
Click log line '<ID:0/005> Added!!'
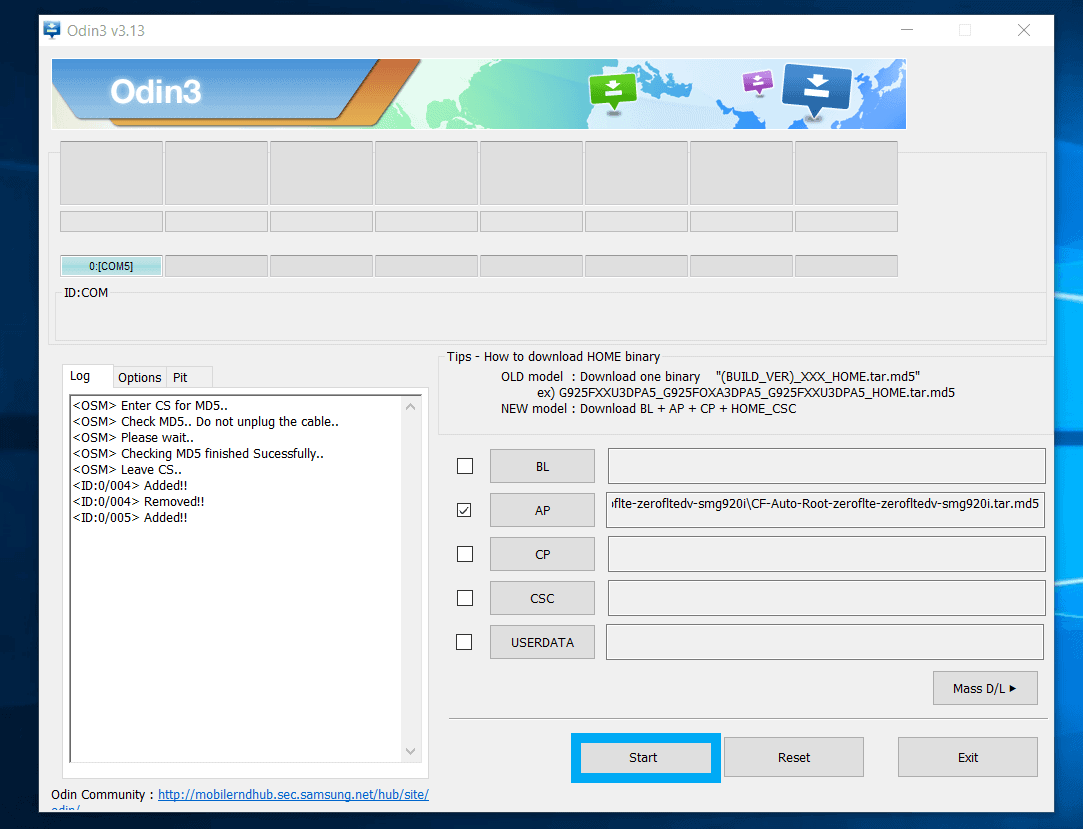(130, 517)
